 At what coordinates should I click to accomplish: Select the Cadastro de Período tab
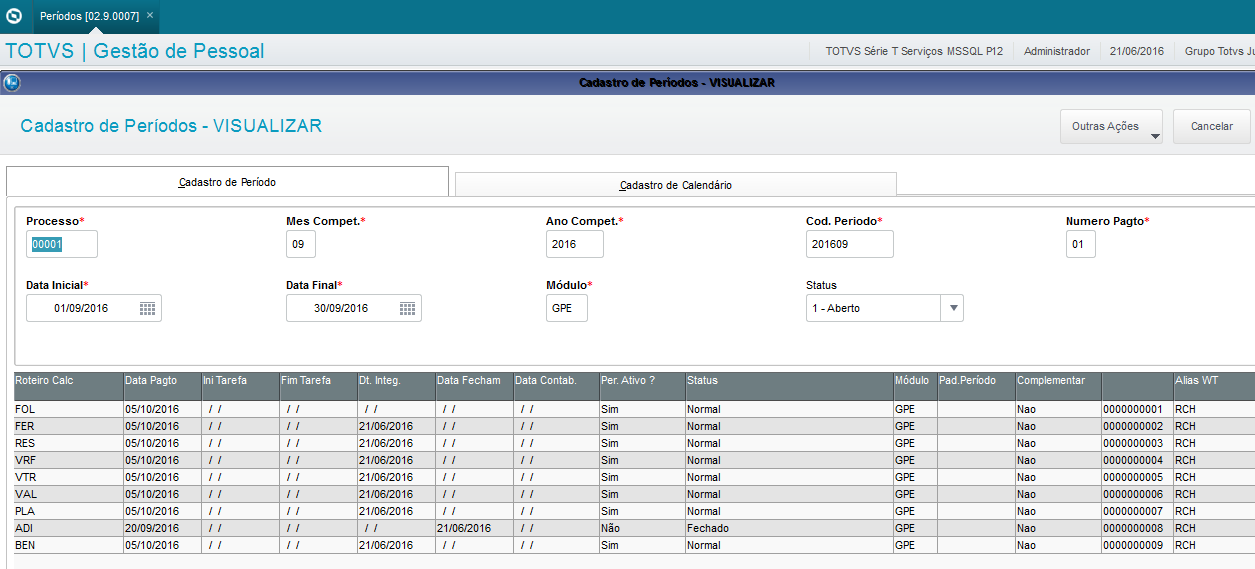pos(227,182)
